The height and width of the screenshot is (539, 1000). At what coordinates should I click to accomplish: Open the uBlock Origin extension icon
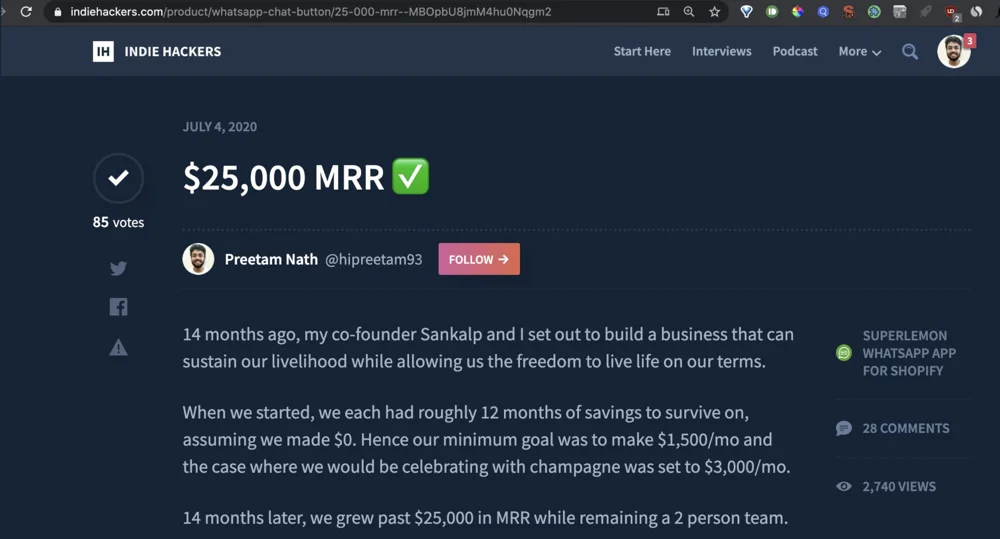[951, 12]
